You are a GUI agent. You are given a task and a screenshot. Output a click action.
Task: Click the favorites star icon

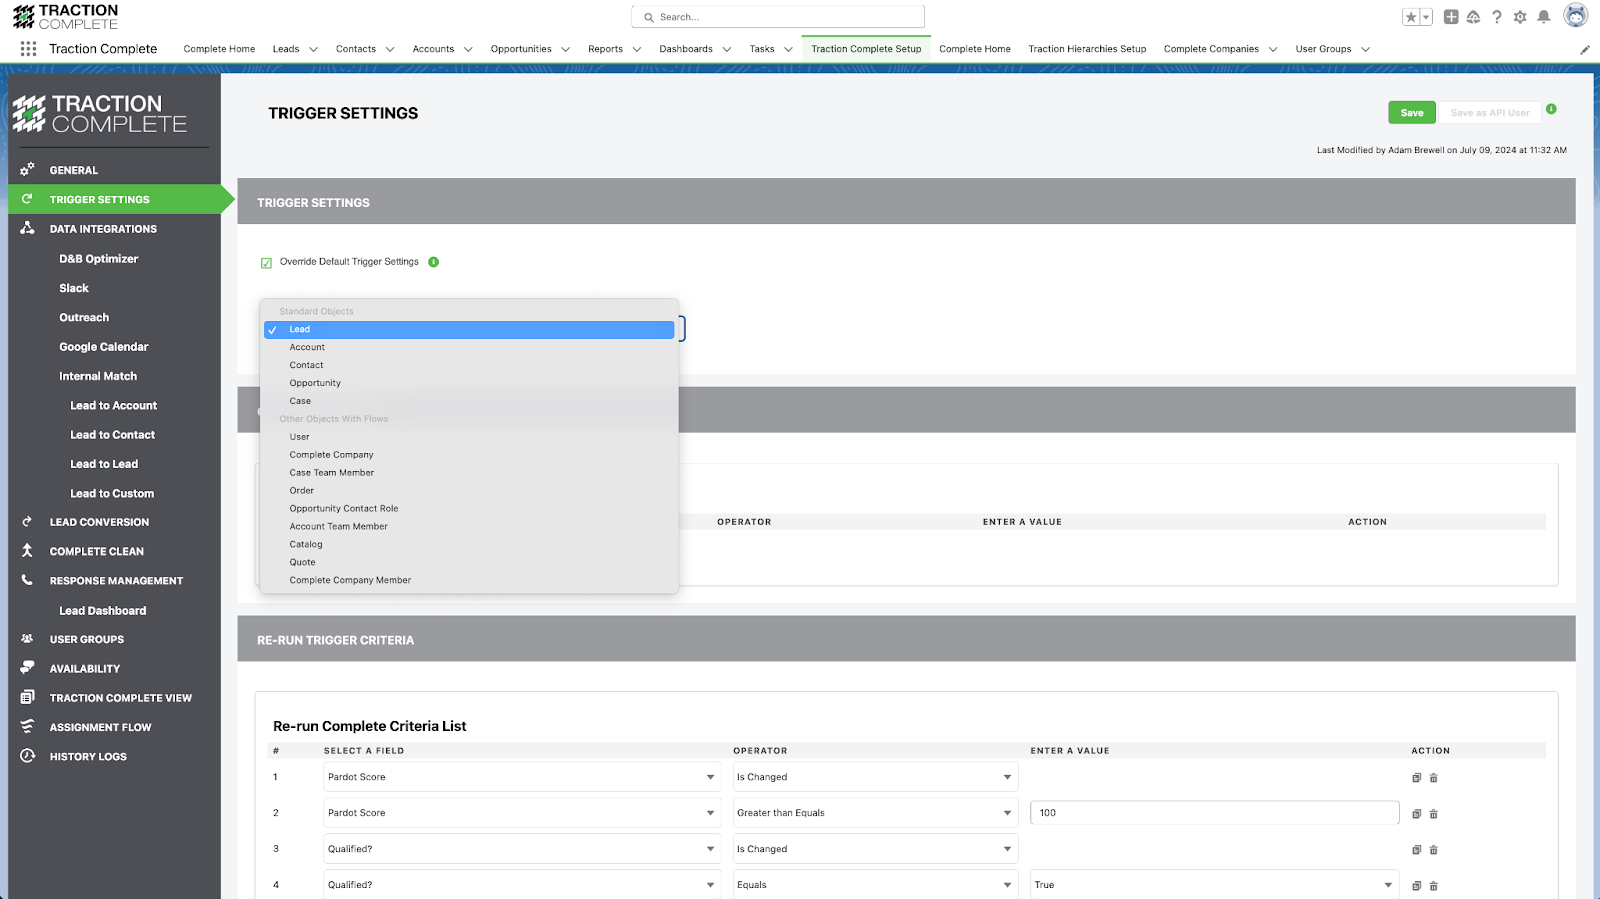tap(1411, 17)
